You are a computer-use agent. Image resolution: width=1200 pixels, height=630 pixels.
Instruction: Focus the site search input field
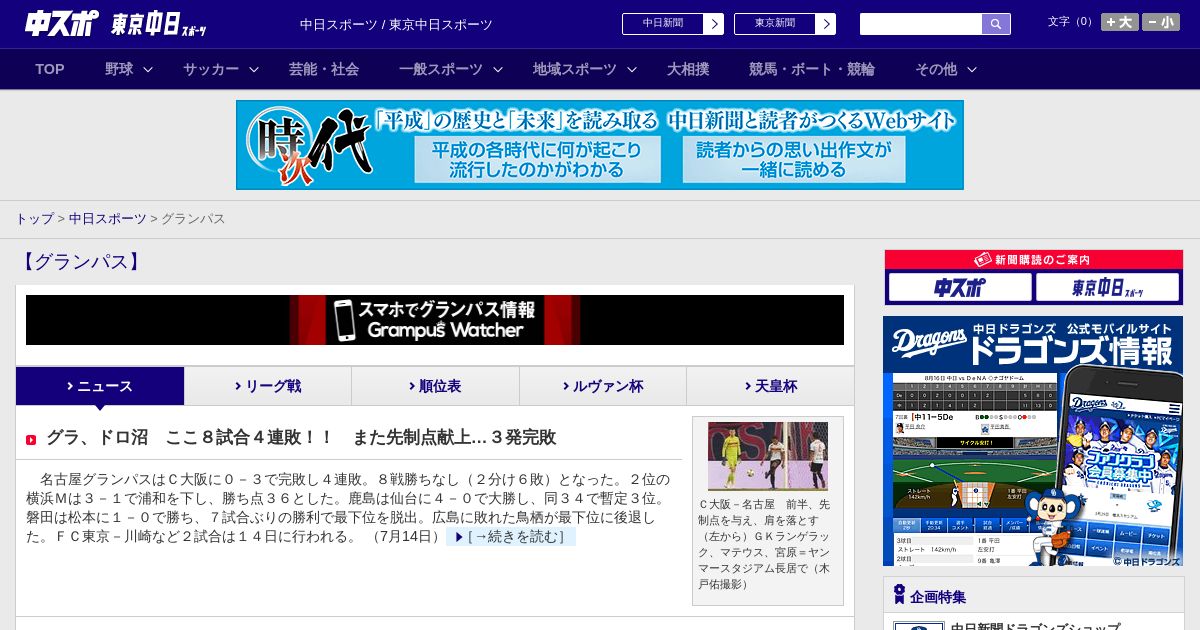click(921, 24)
